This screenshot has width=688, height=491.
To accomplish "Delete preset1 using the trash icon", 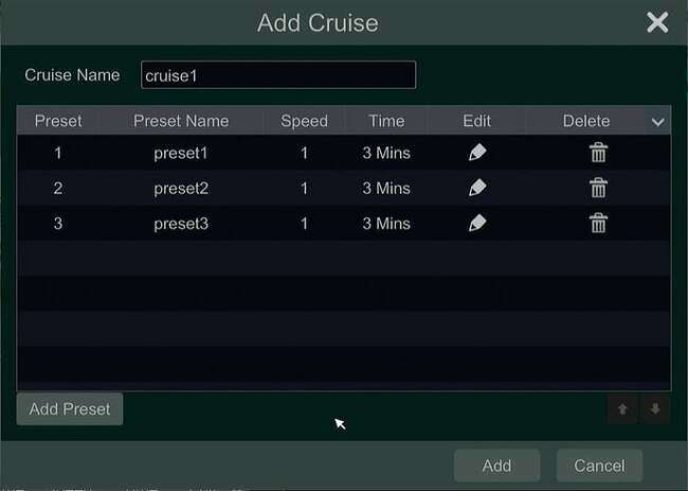I will click(598, 153).
